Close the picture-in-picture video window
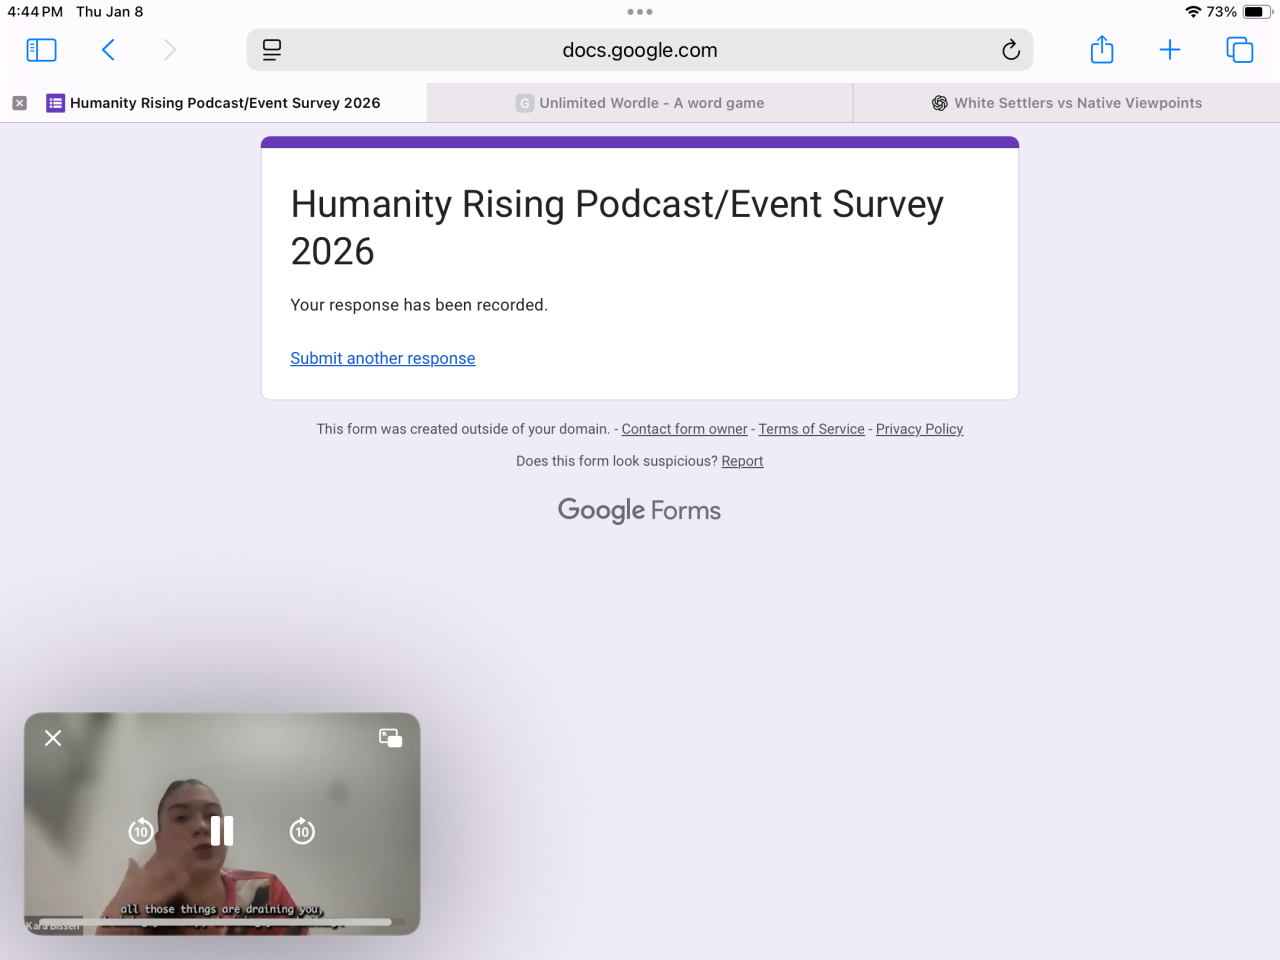The image size is (1280, 960). [x=53, y=738]
